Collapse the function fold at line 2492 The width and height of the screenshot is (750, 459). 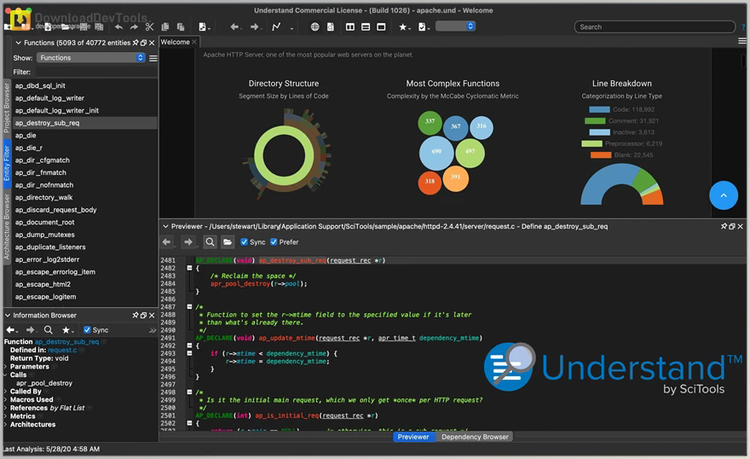pos(189,345)
